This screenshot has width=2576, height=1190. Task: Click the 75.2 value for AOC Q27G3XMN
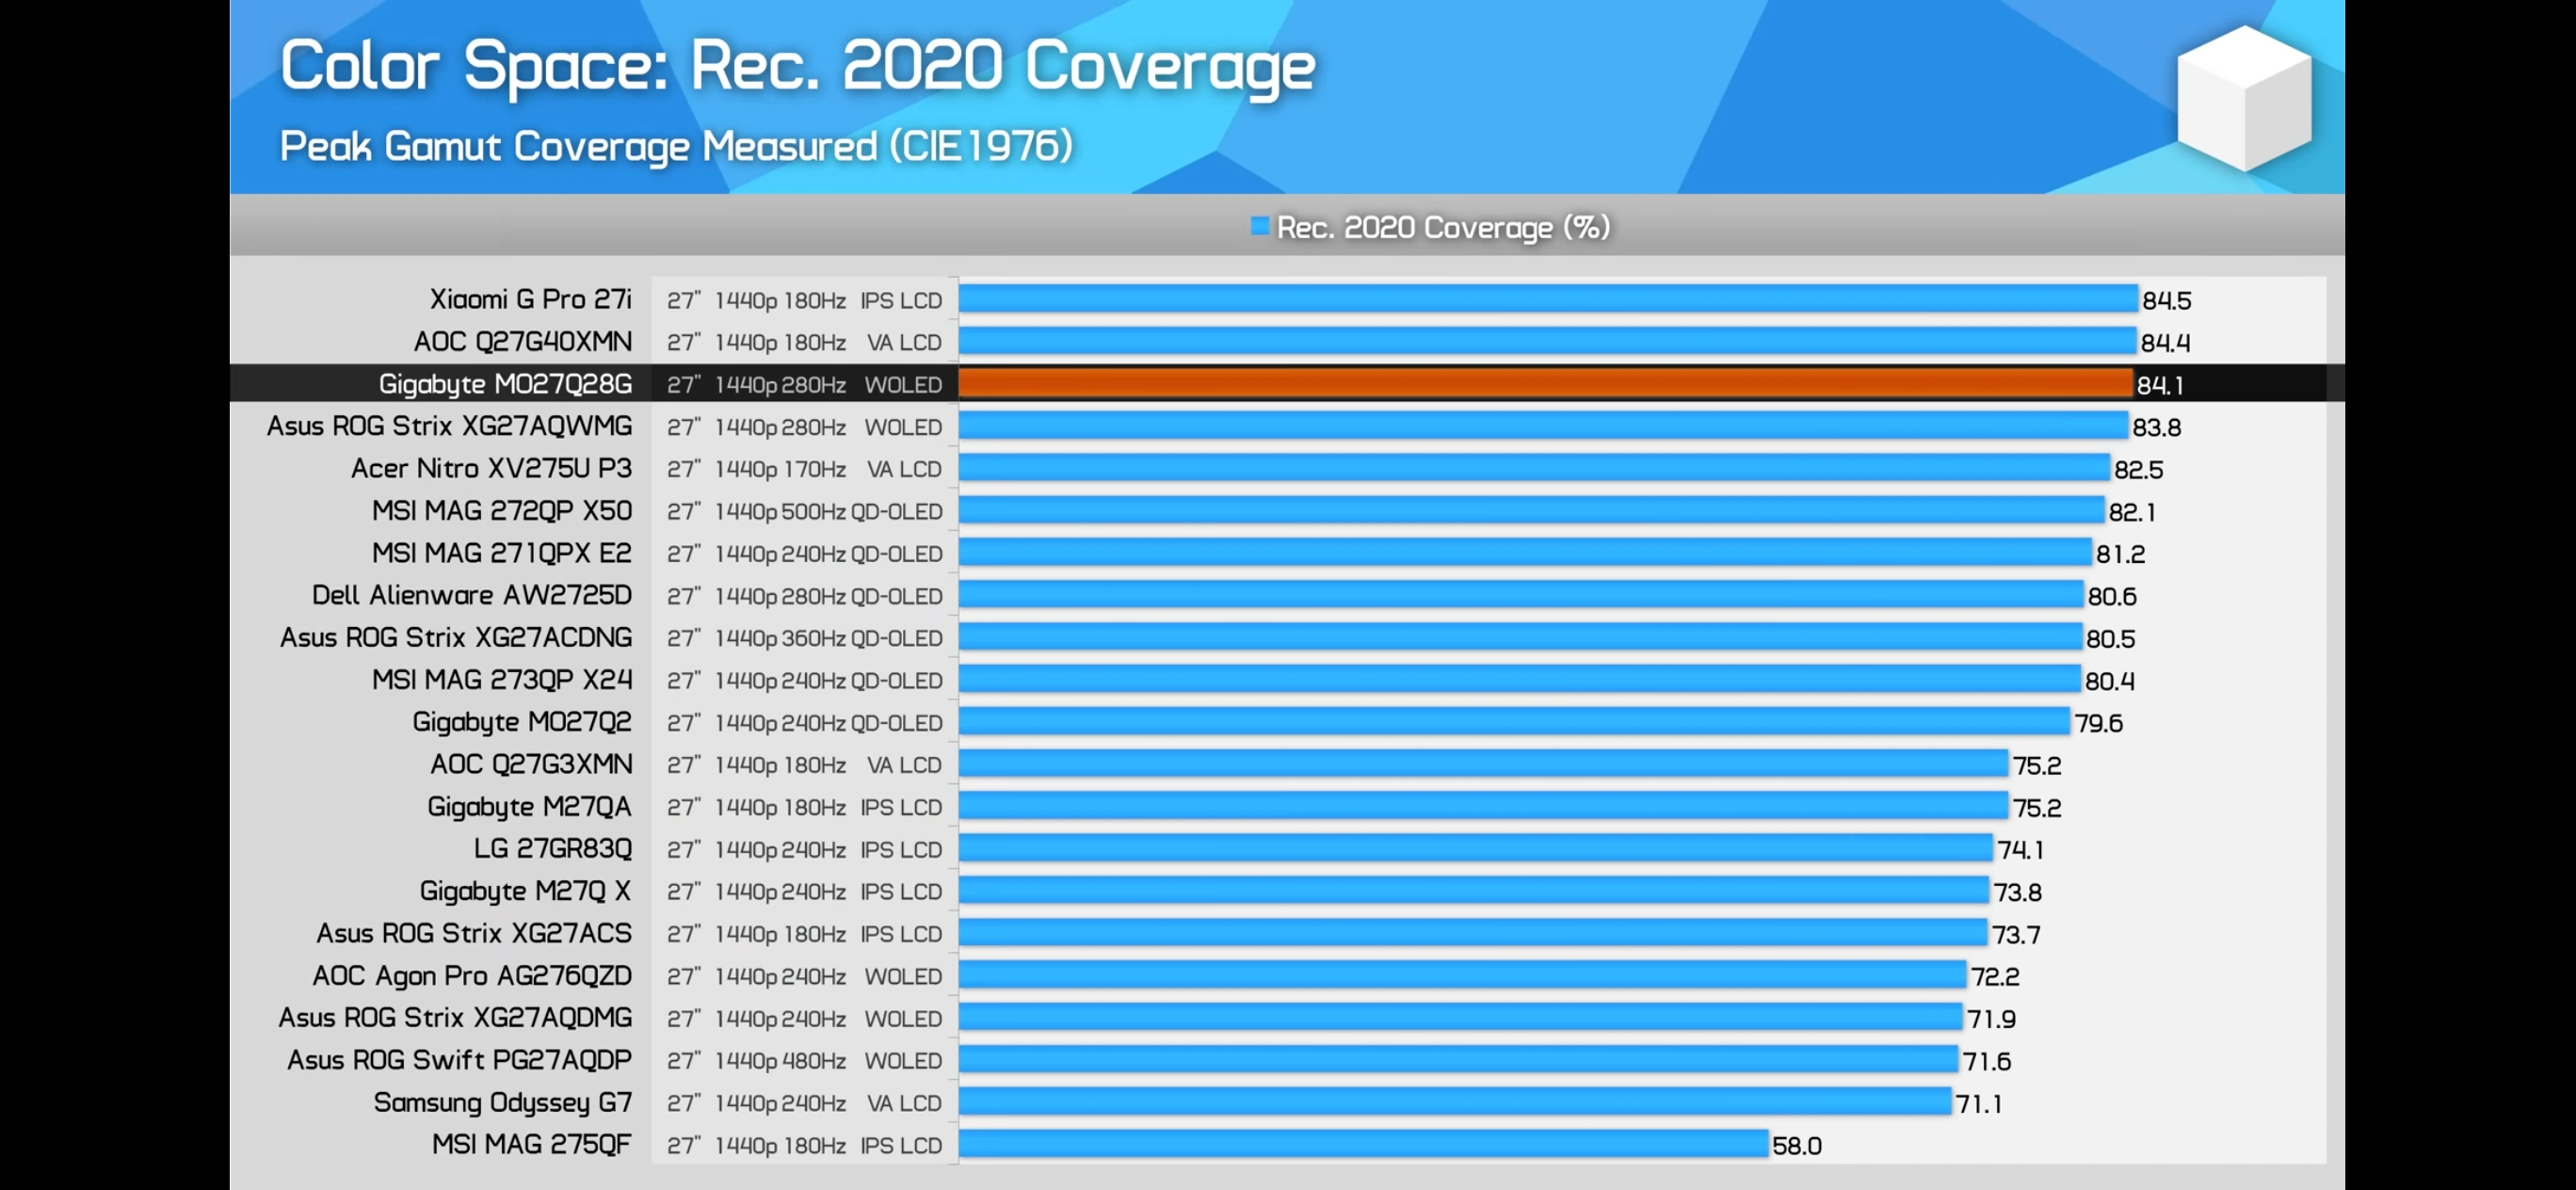coord(2037,765)
